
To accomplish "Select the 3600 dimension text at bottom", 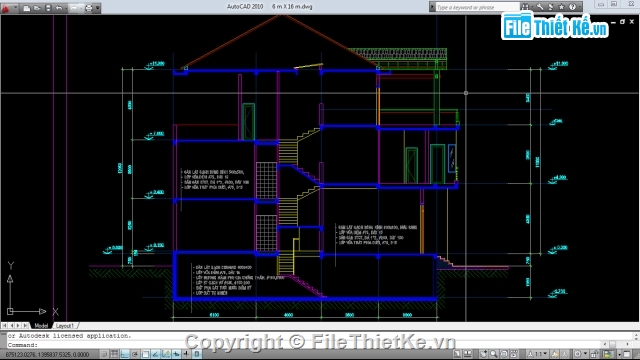I will click(349, 315).
